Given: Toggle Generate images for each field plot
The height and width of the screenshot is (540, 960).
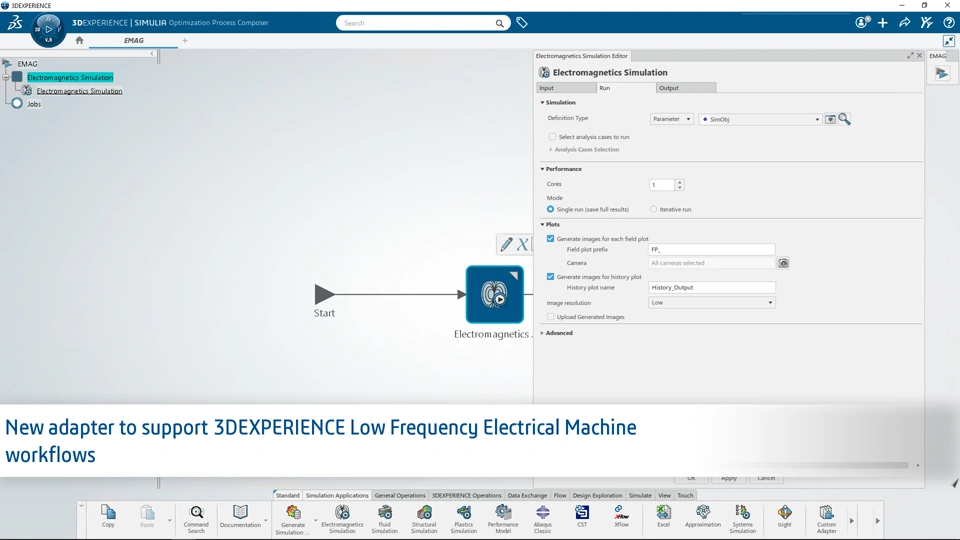Looking at the screenshot, I should (550, 239).
